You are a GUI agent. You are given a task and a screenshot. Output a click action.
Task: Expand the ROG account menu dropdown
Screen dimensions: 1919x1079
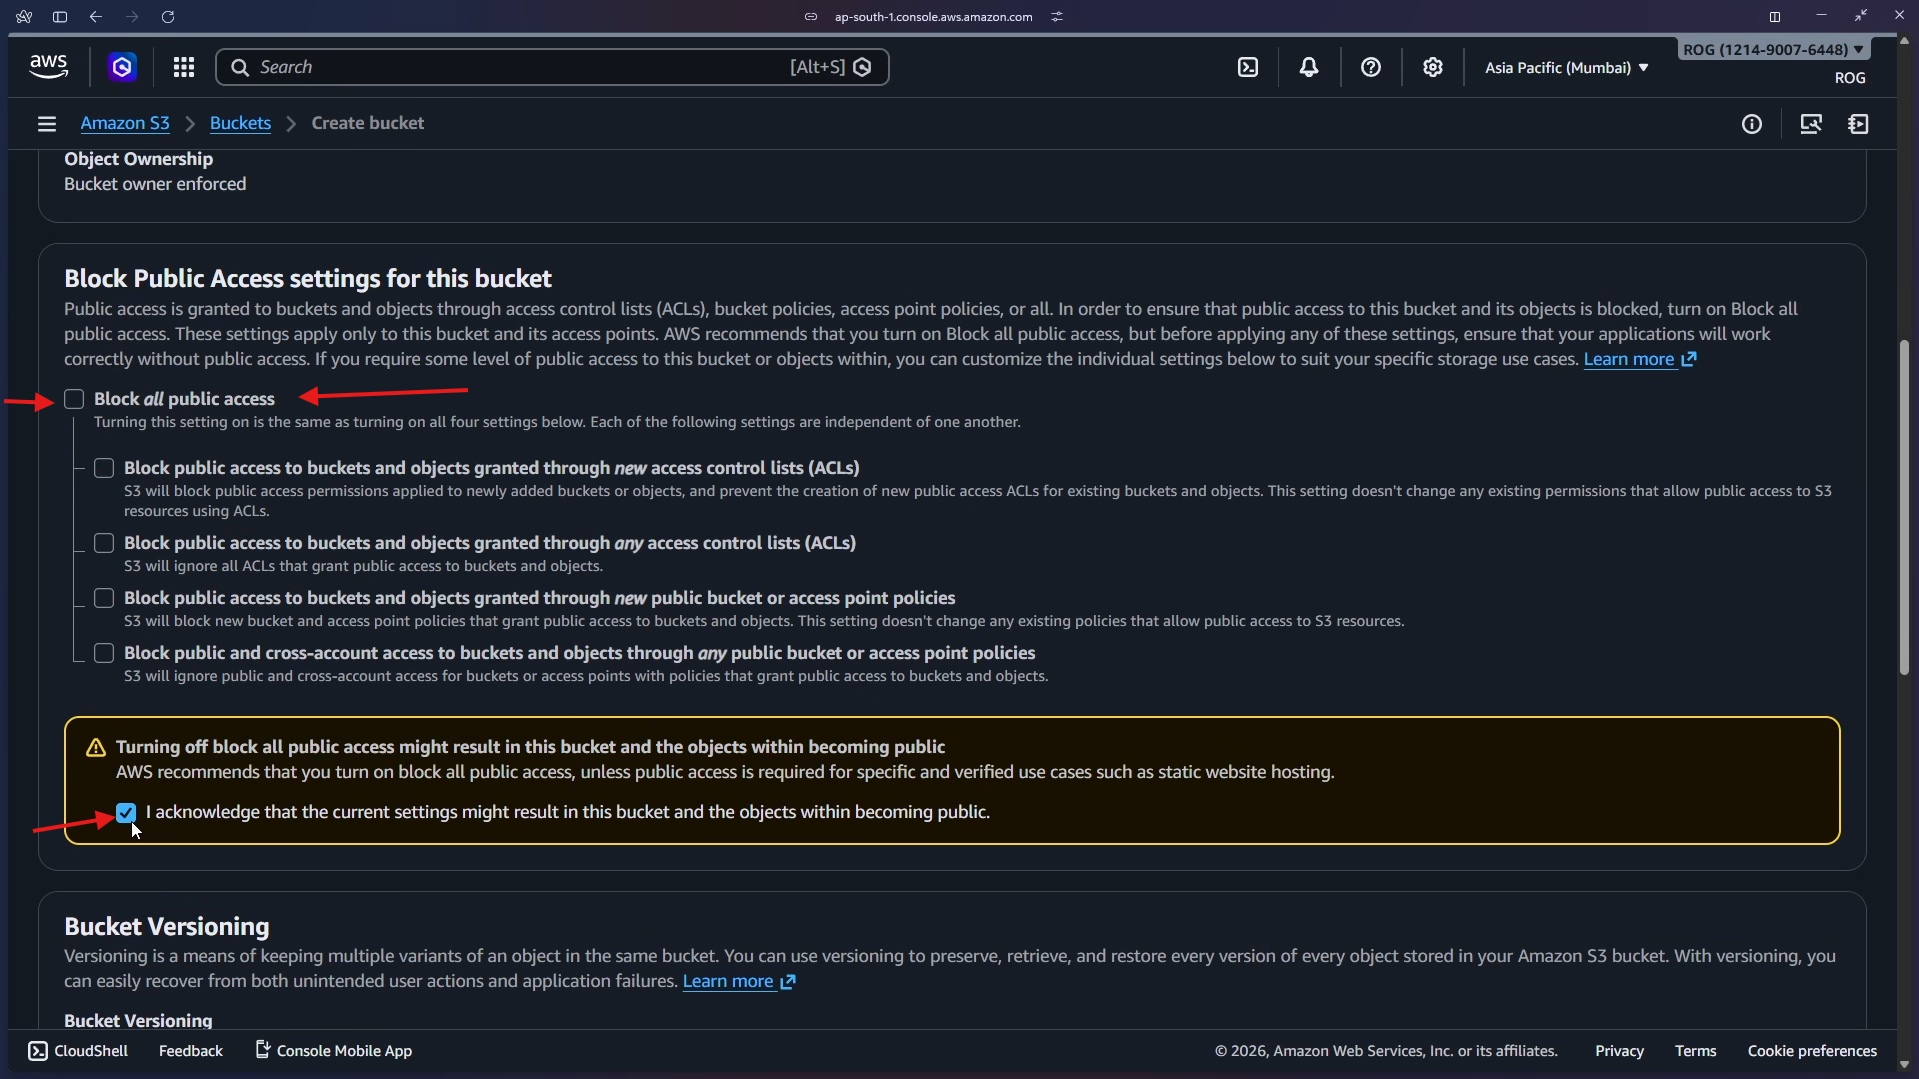1772,50
